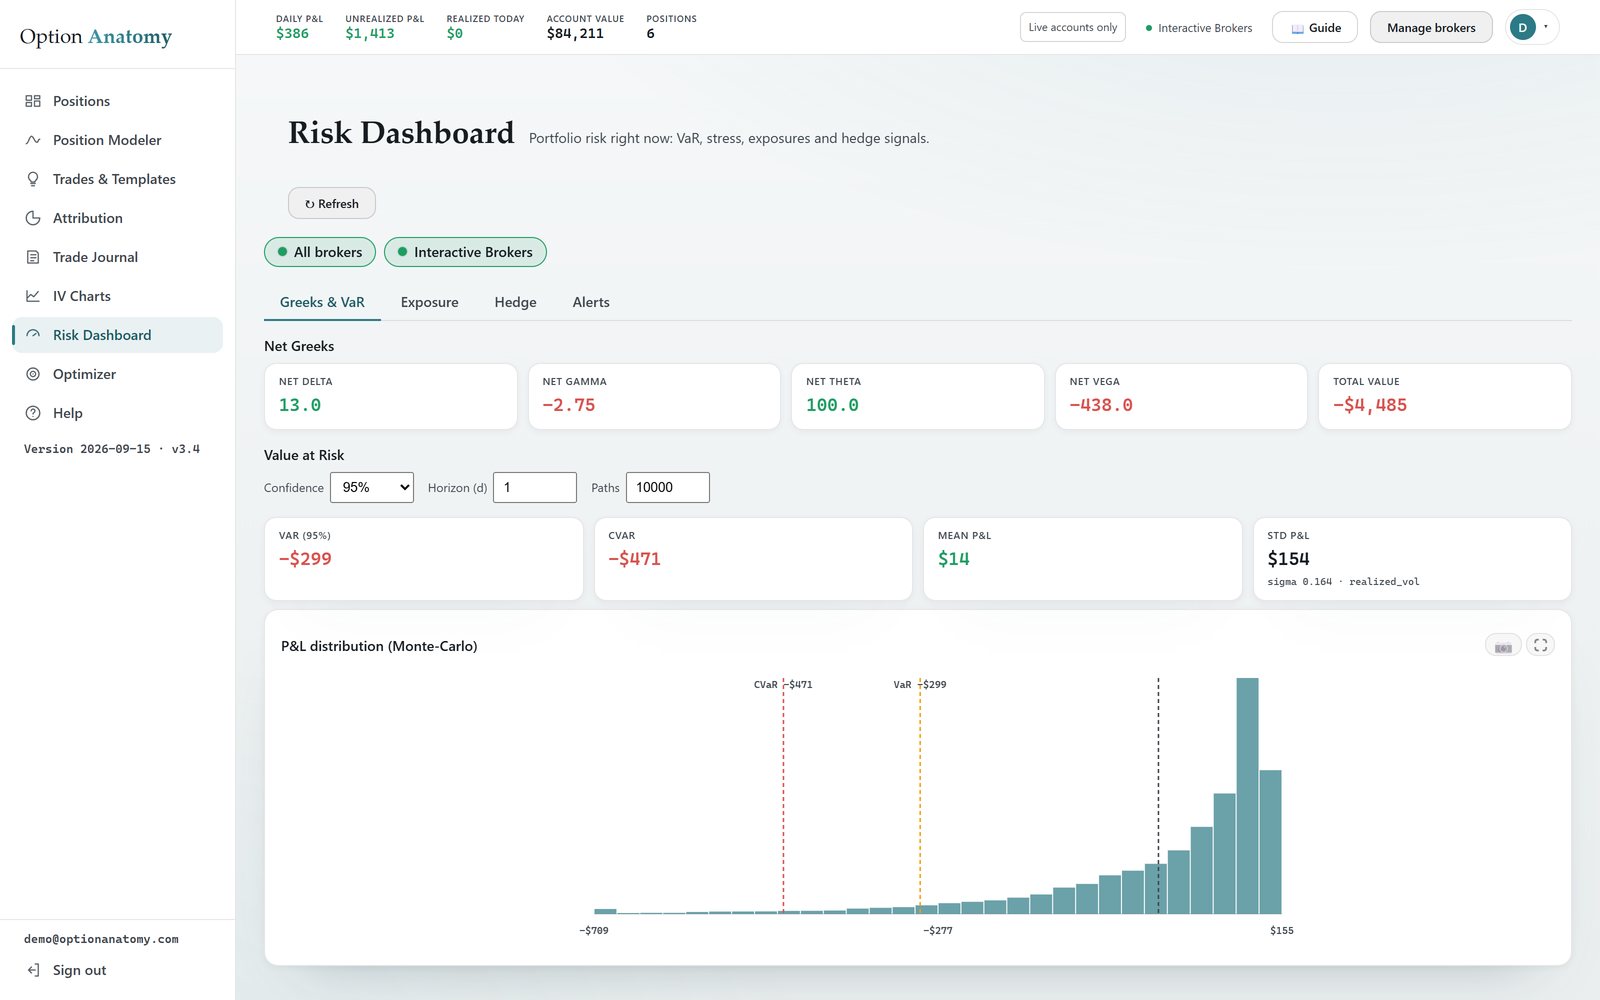Screen dimensions: 1600x1000
Task: Expand the P&L distribution chart to fullscreen
Action: [x=1540, y=645]
